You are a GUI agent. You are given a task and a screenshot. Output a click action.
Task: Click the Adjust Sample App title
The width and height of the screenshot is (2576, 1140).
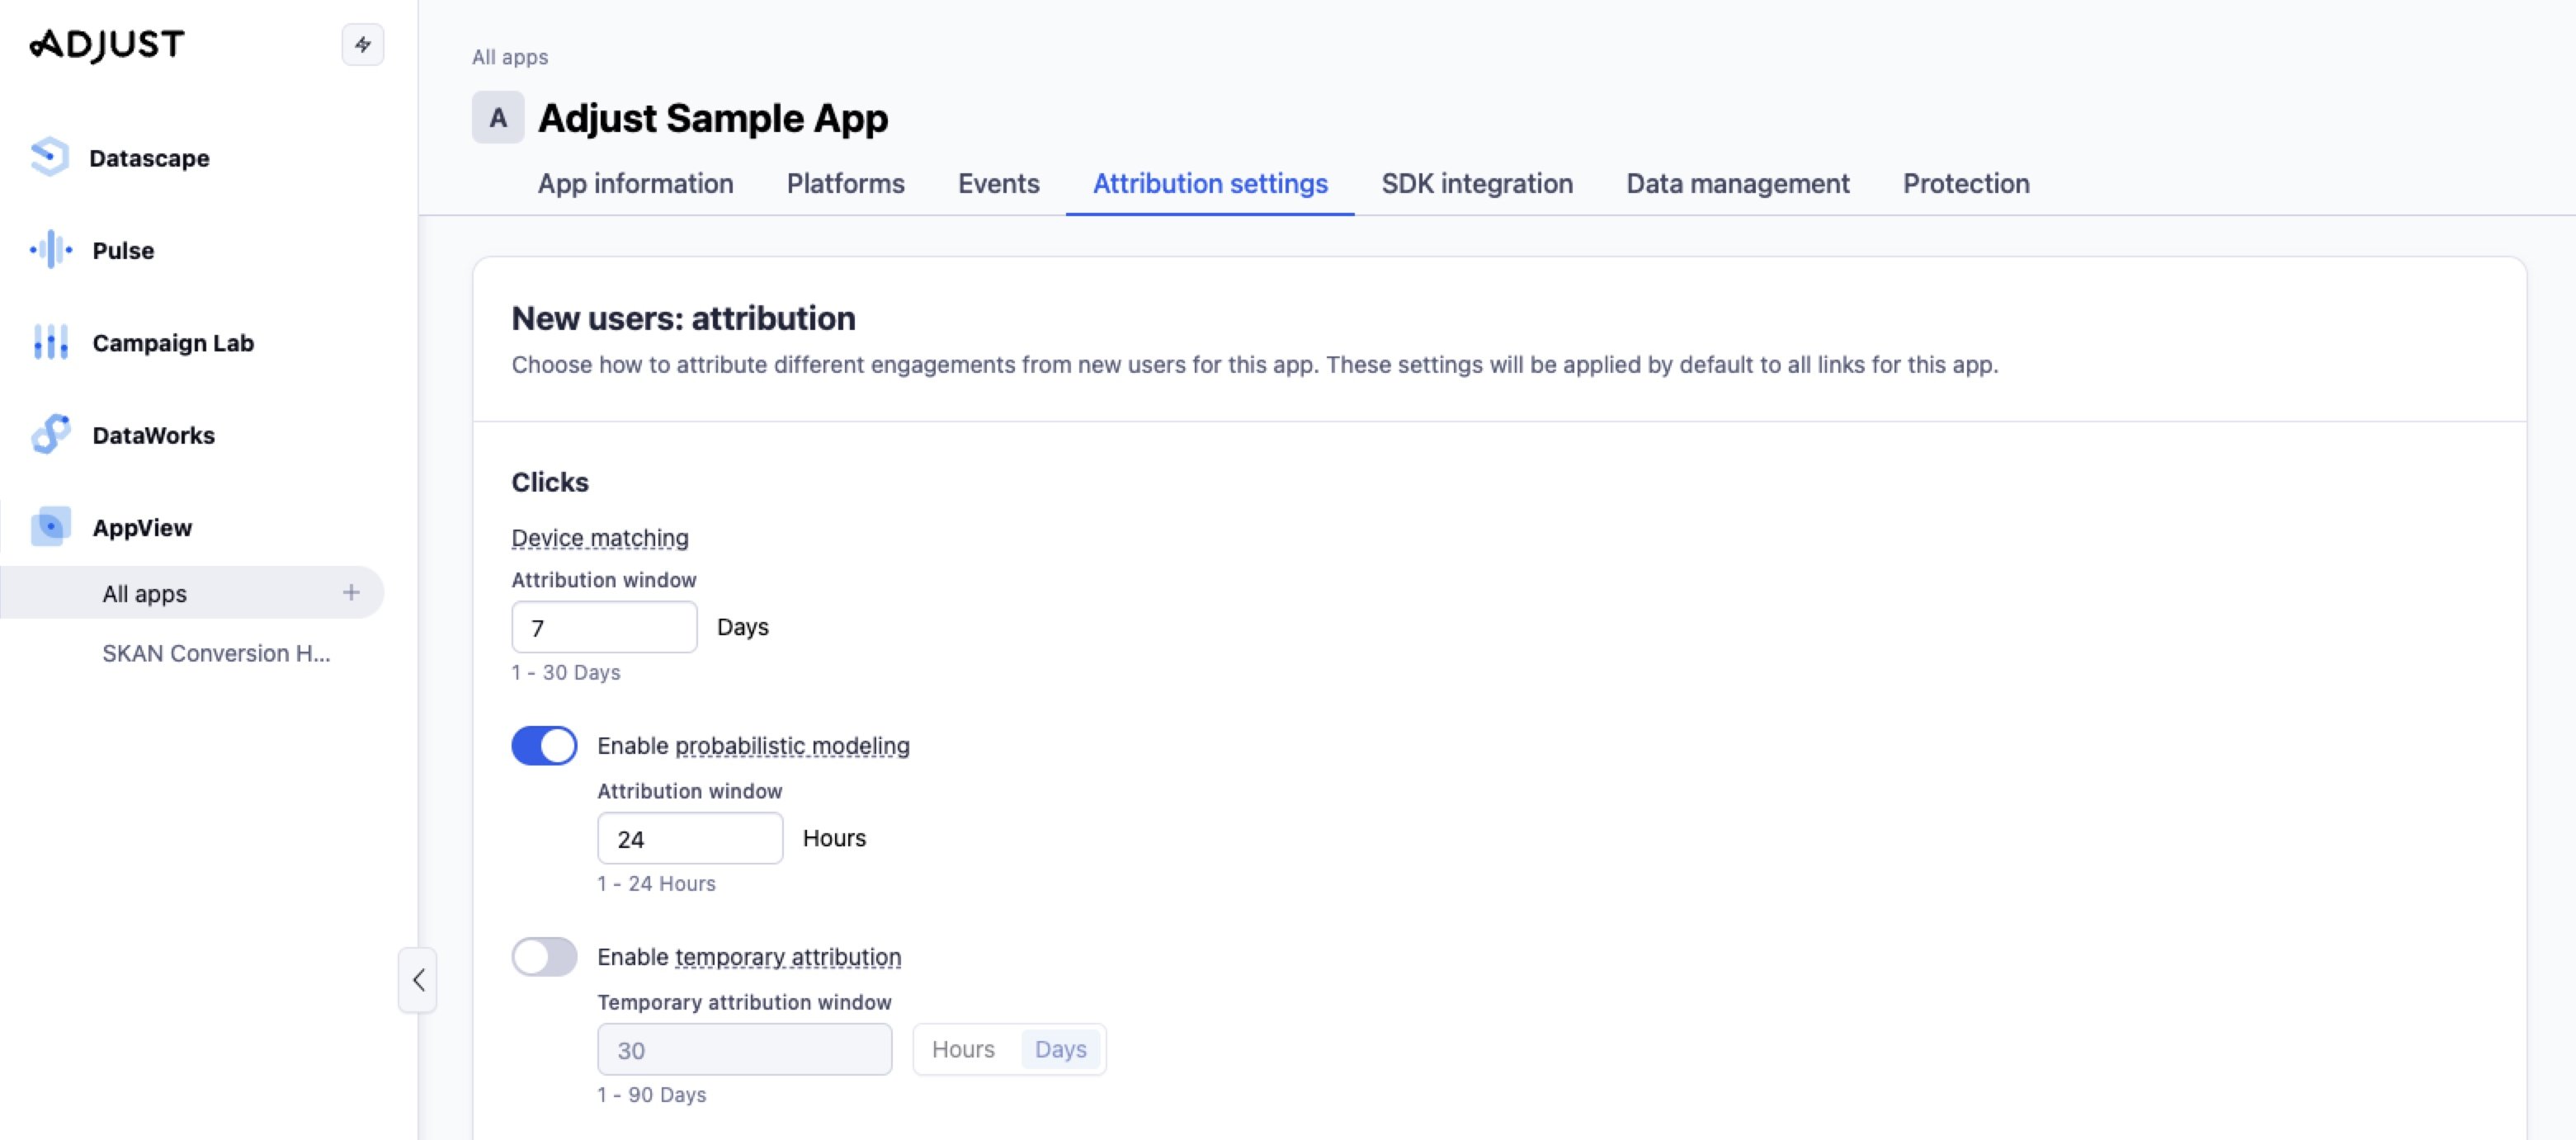713,118
